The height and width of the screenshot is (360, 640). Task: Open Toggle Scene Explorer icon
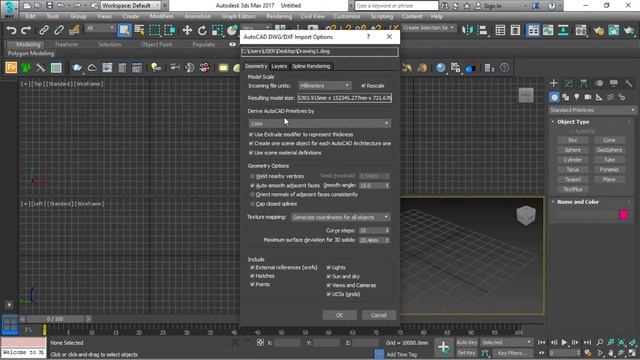click(500, 30)
